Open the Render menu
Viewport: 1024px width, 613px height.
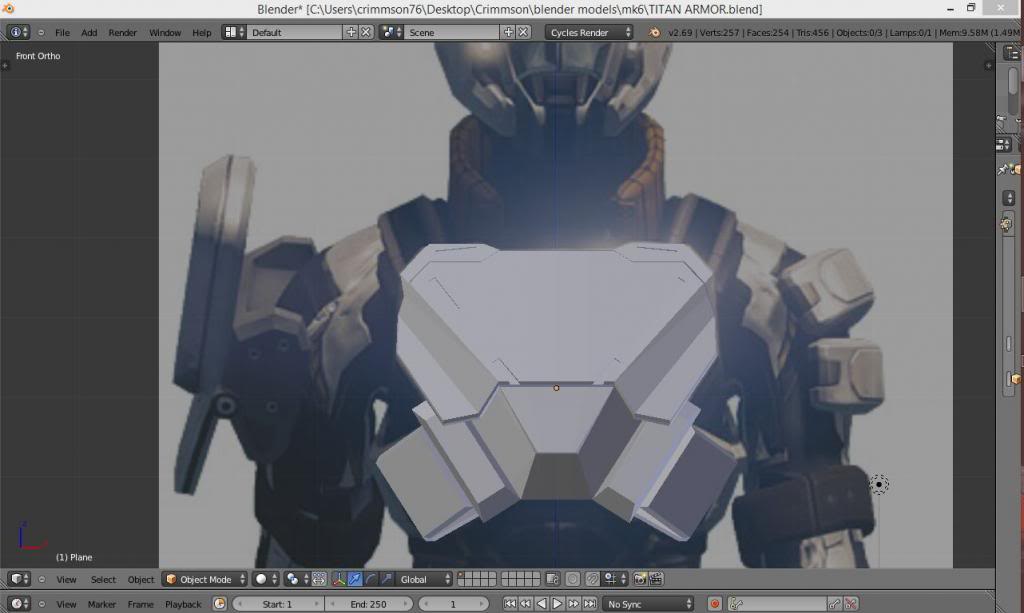pos(122,32)
